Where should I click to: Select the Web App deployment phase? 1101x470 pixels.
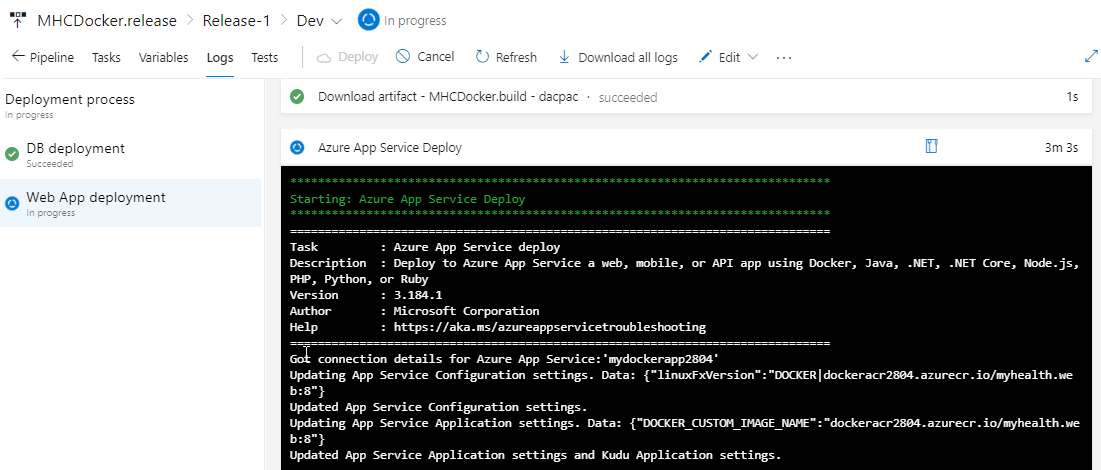tap(131, 203)
